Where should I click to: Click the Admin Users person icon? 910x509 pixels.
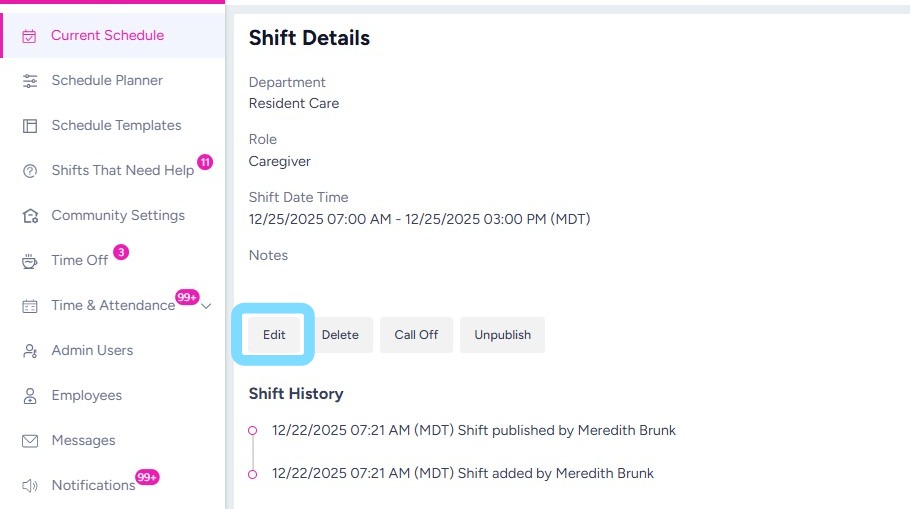pyautogui.click(x=30, y=351)
